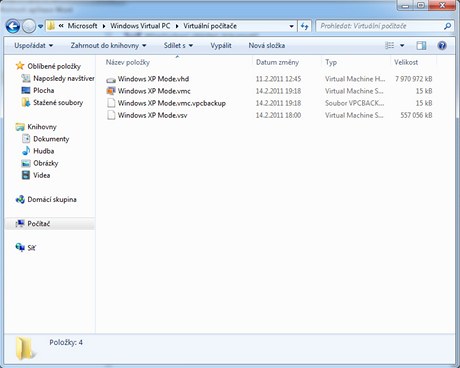Refresh the folder with the refresh button
Viewport: 460px width, 368px height.
pyautogui.click(x=304, y=26)
